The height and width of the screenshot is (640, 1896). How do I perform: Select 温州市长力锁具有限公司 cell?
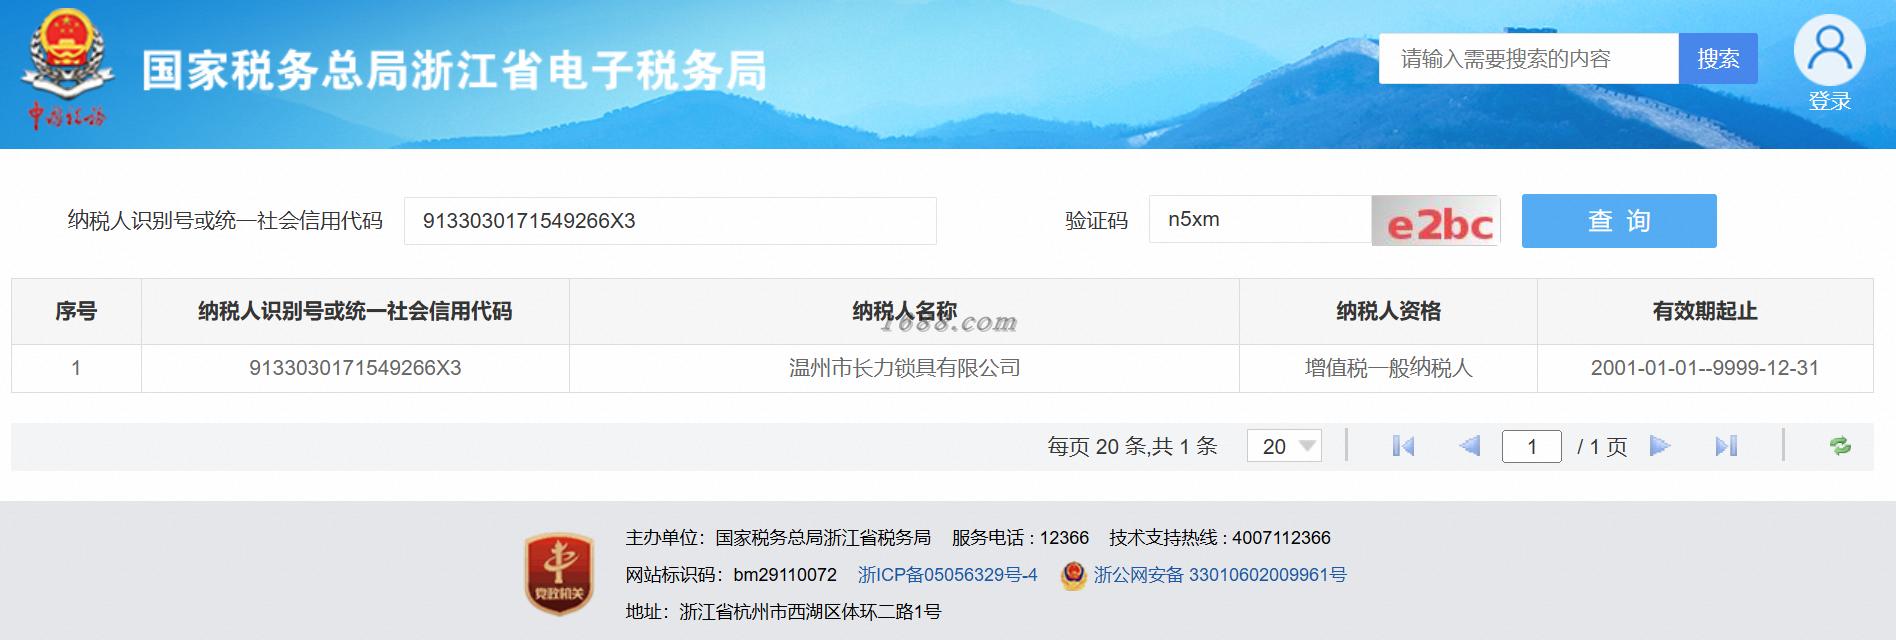pyautogui.click(x=904, y=368)
